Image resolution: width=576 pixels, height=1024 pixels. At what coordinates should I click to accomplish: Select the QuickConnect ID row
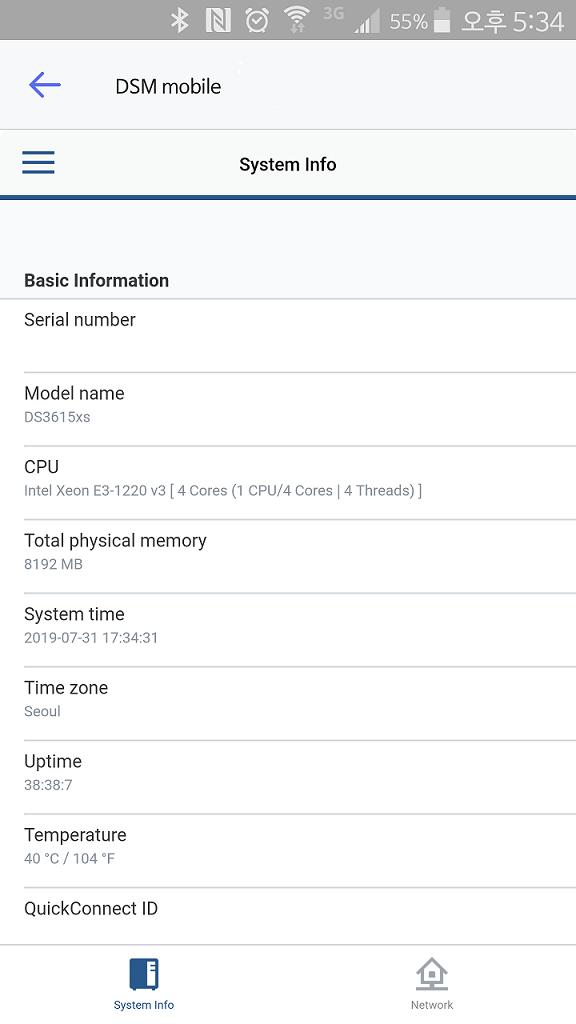click(288, 908)
